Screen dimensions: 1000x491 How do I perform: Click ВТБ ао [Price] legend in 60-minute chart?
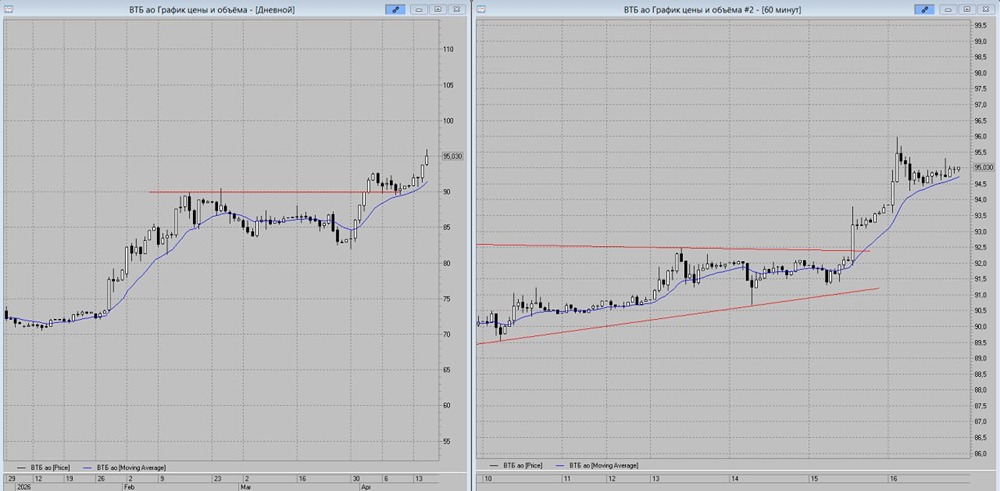click(514, 466)
